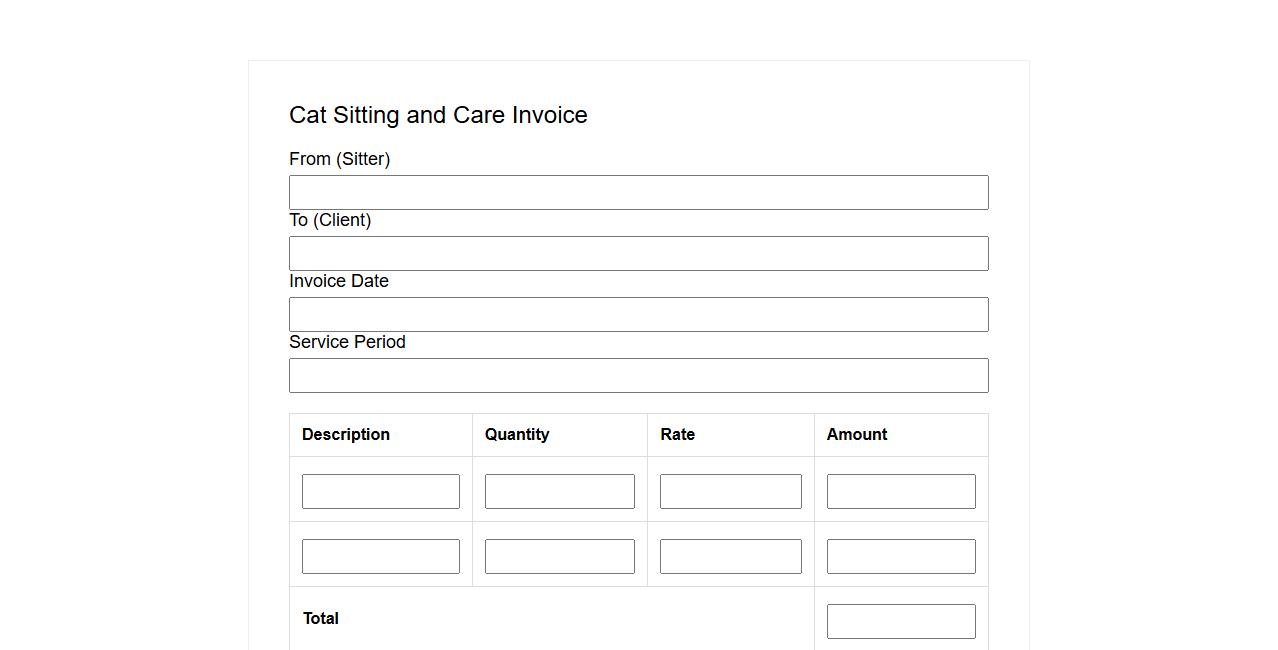
Task: Focus the first row Rate input
Action: click(x=730, y=492)
